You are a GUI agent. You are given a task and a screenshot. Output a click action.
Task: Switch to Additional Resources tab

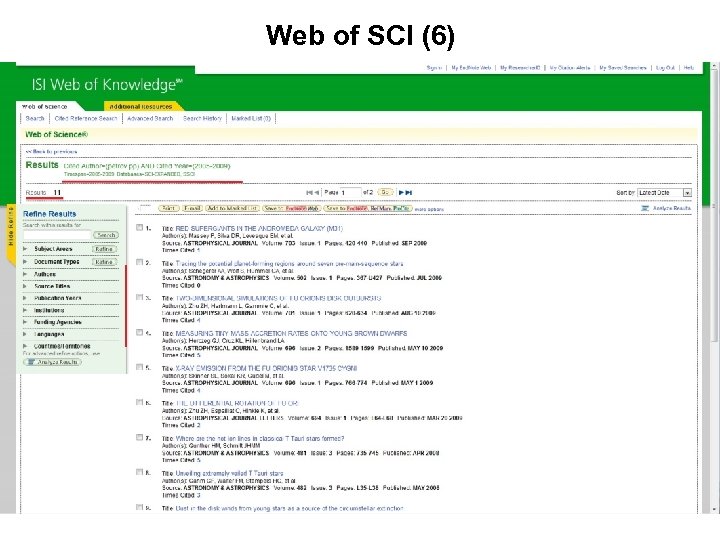141,107
